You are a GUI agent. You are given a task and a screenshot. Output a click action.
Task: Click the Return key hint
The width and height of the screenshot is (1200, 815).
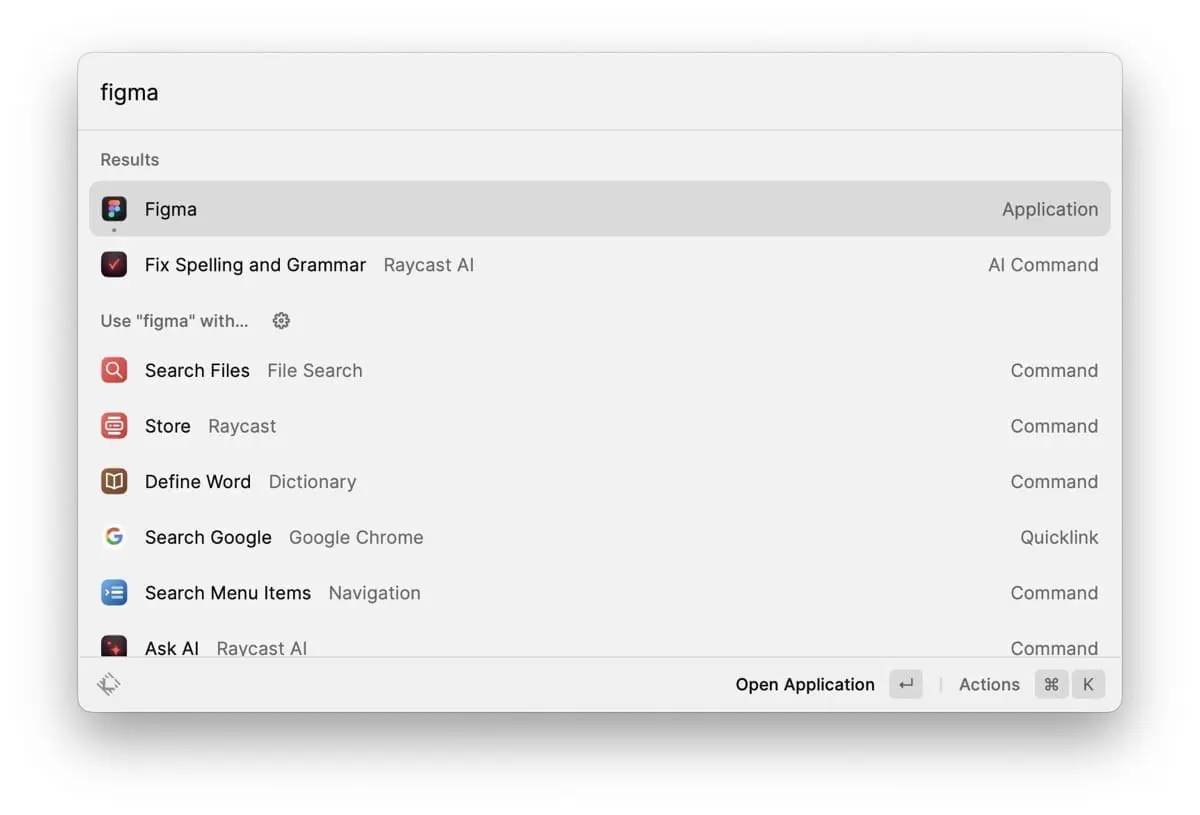906,685
